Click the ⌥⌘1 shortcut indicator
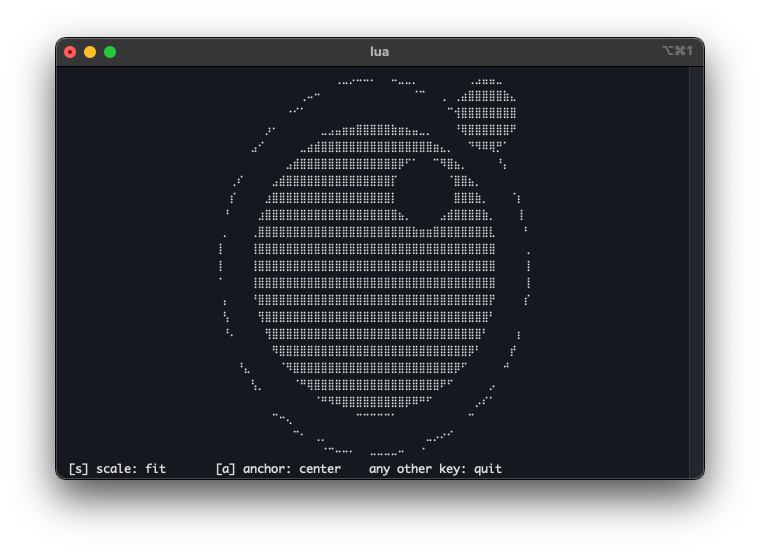This screenshot has width=760, height=553. point(678,51)
